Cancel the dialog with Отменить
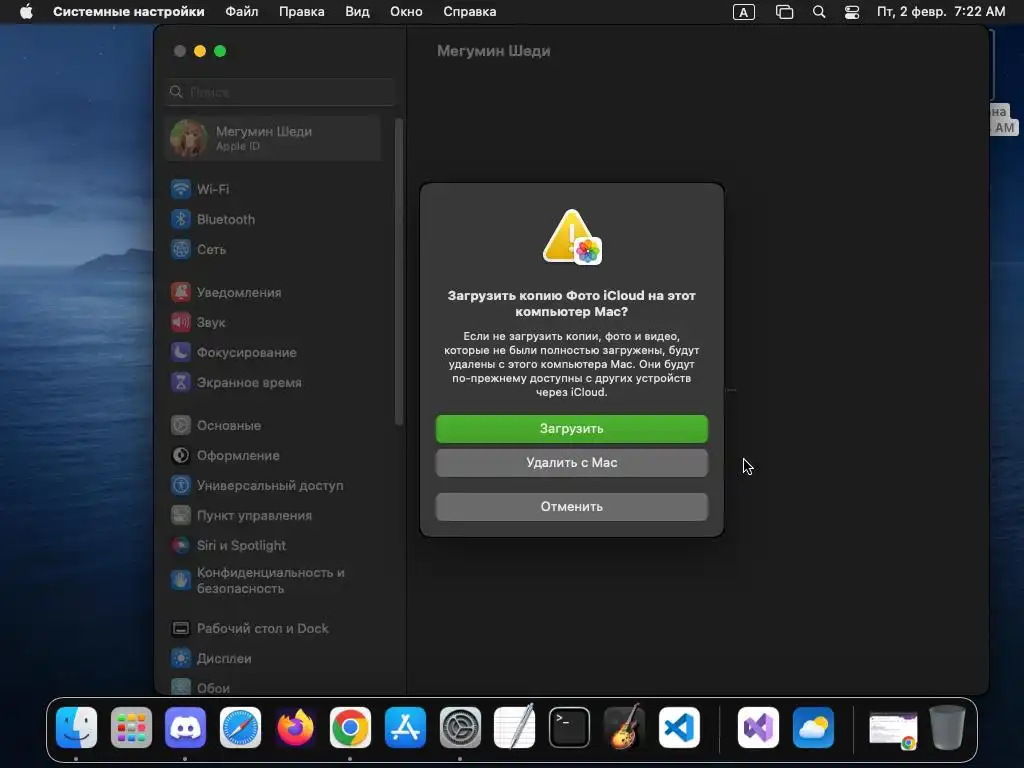 tap(571, 507)
